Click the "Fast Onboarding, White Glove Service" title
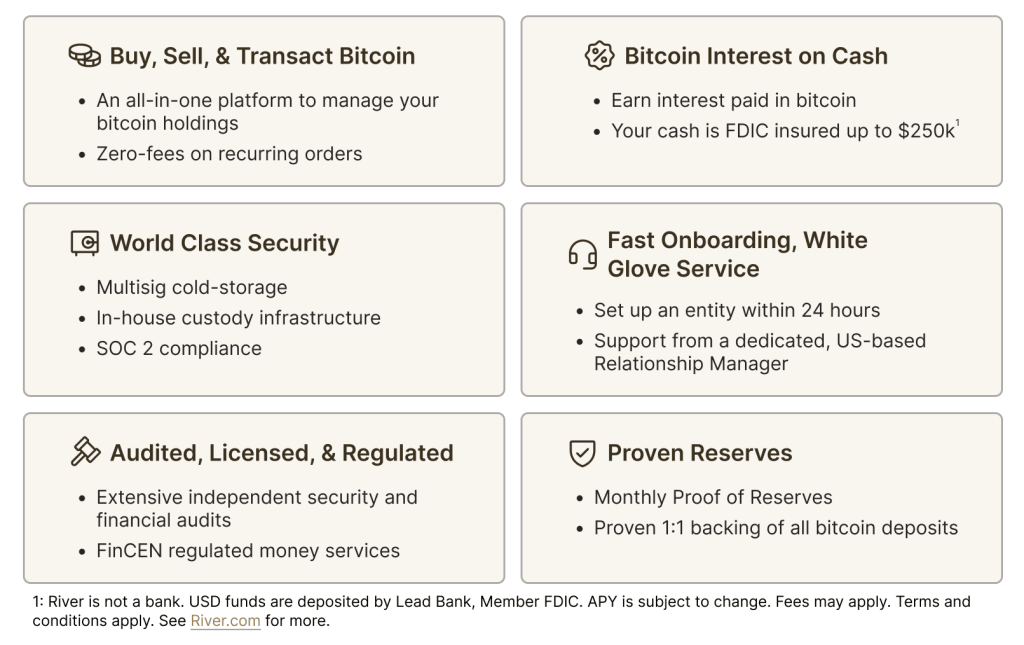Screen dimensions: 1024x645 tap(737, 255)
